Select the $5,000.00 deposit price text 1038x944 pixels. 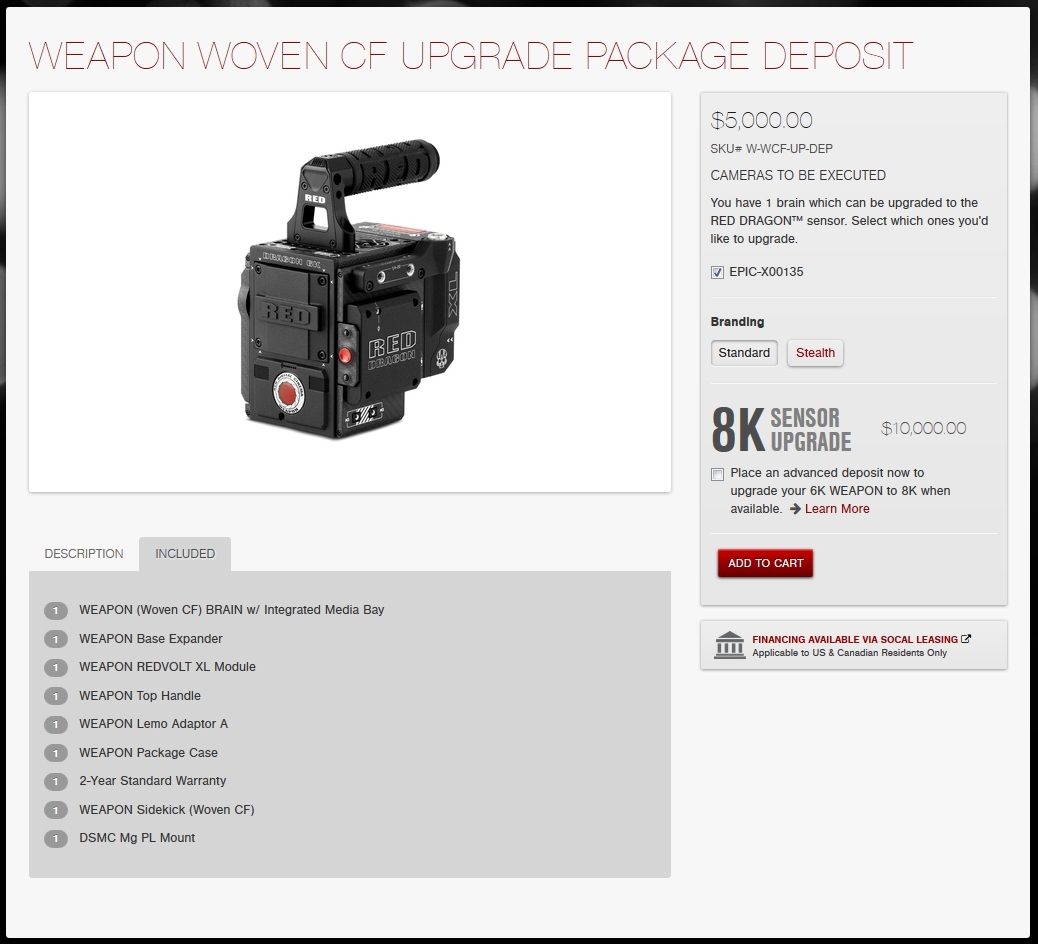[x=761, y=120]
